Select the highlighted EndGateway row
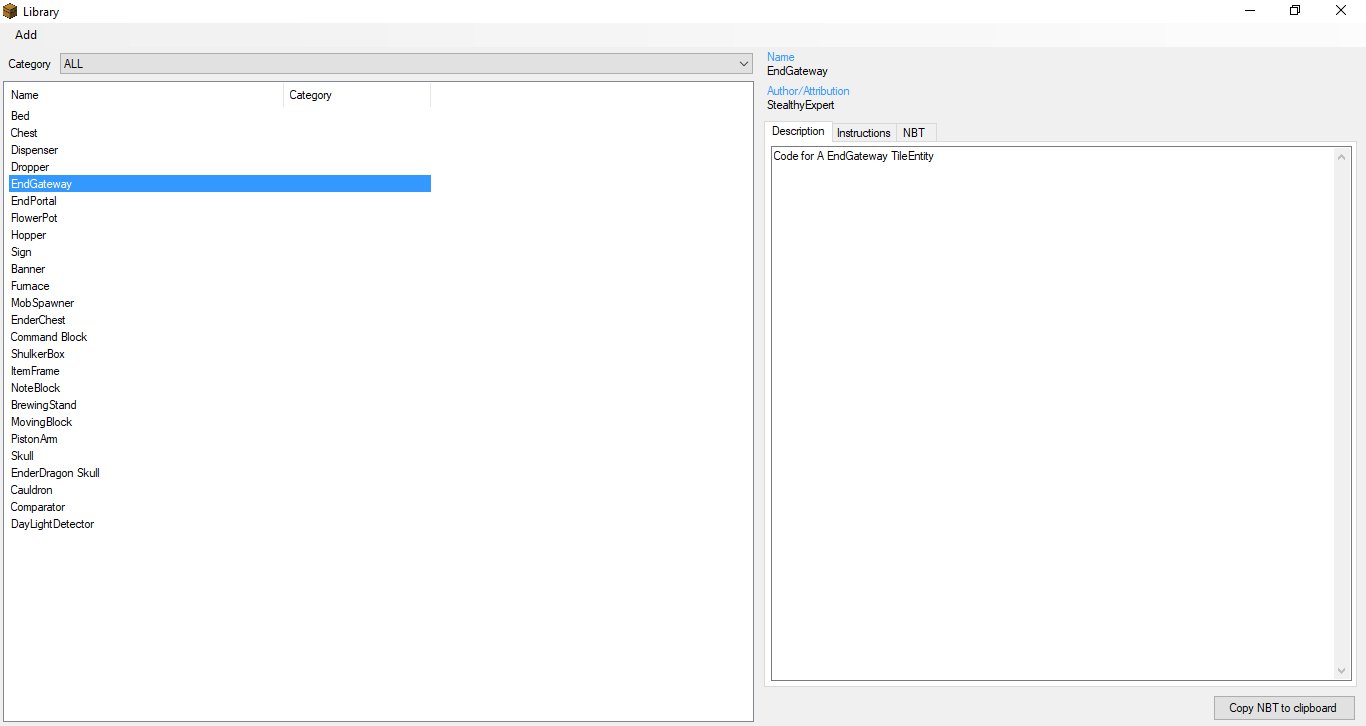1366x726 pixels. click(220, 184)
